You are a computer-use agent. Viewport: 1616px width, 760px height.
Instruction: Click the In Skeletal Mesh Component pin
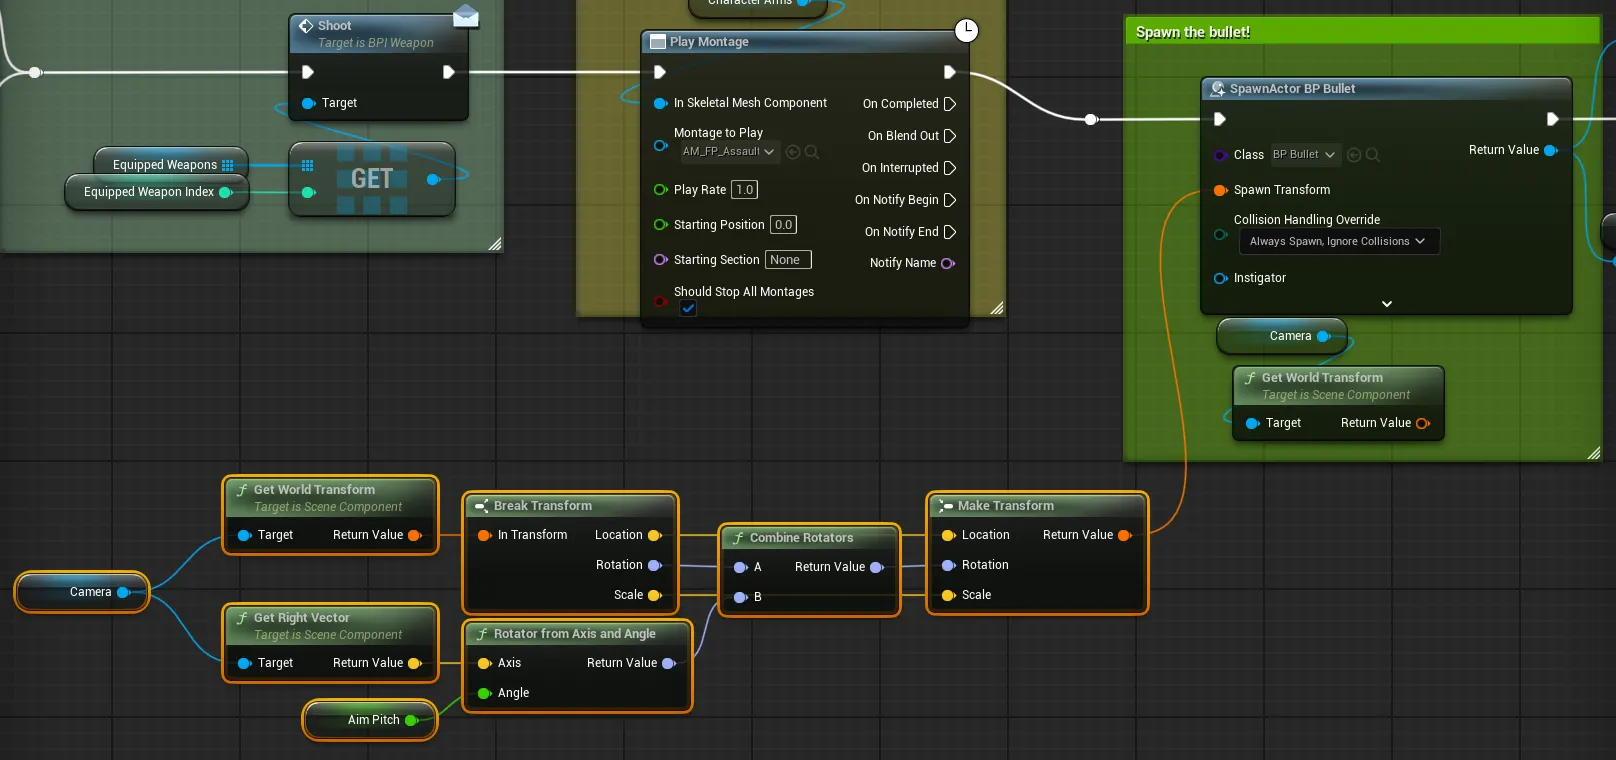[661, 103]
